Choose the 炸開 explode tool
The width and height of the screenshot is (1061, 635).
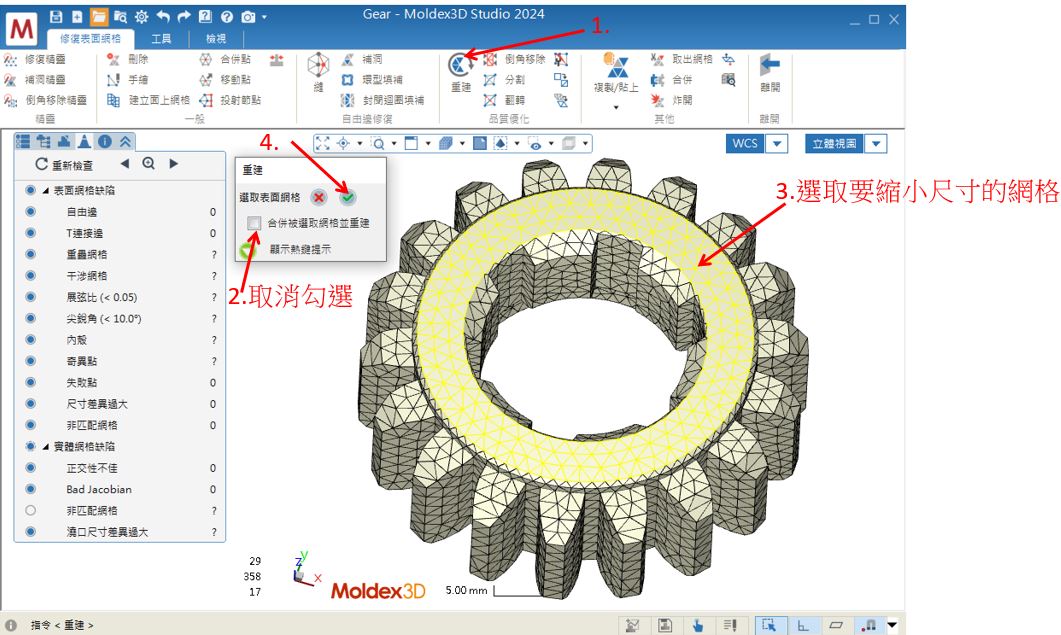(673, 100)
